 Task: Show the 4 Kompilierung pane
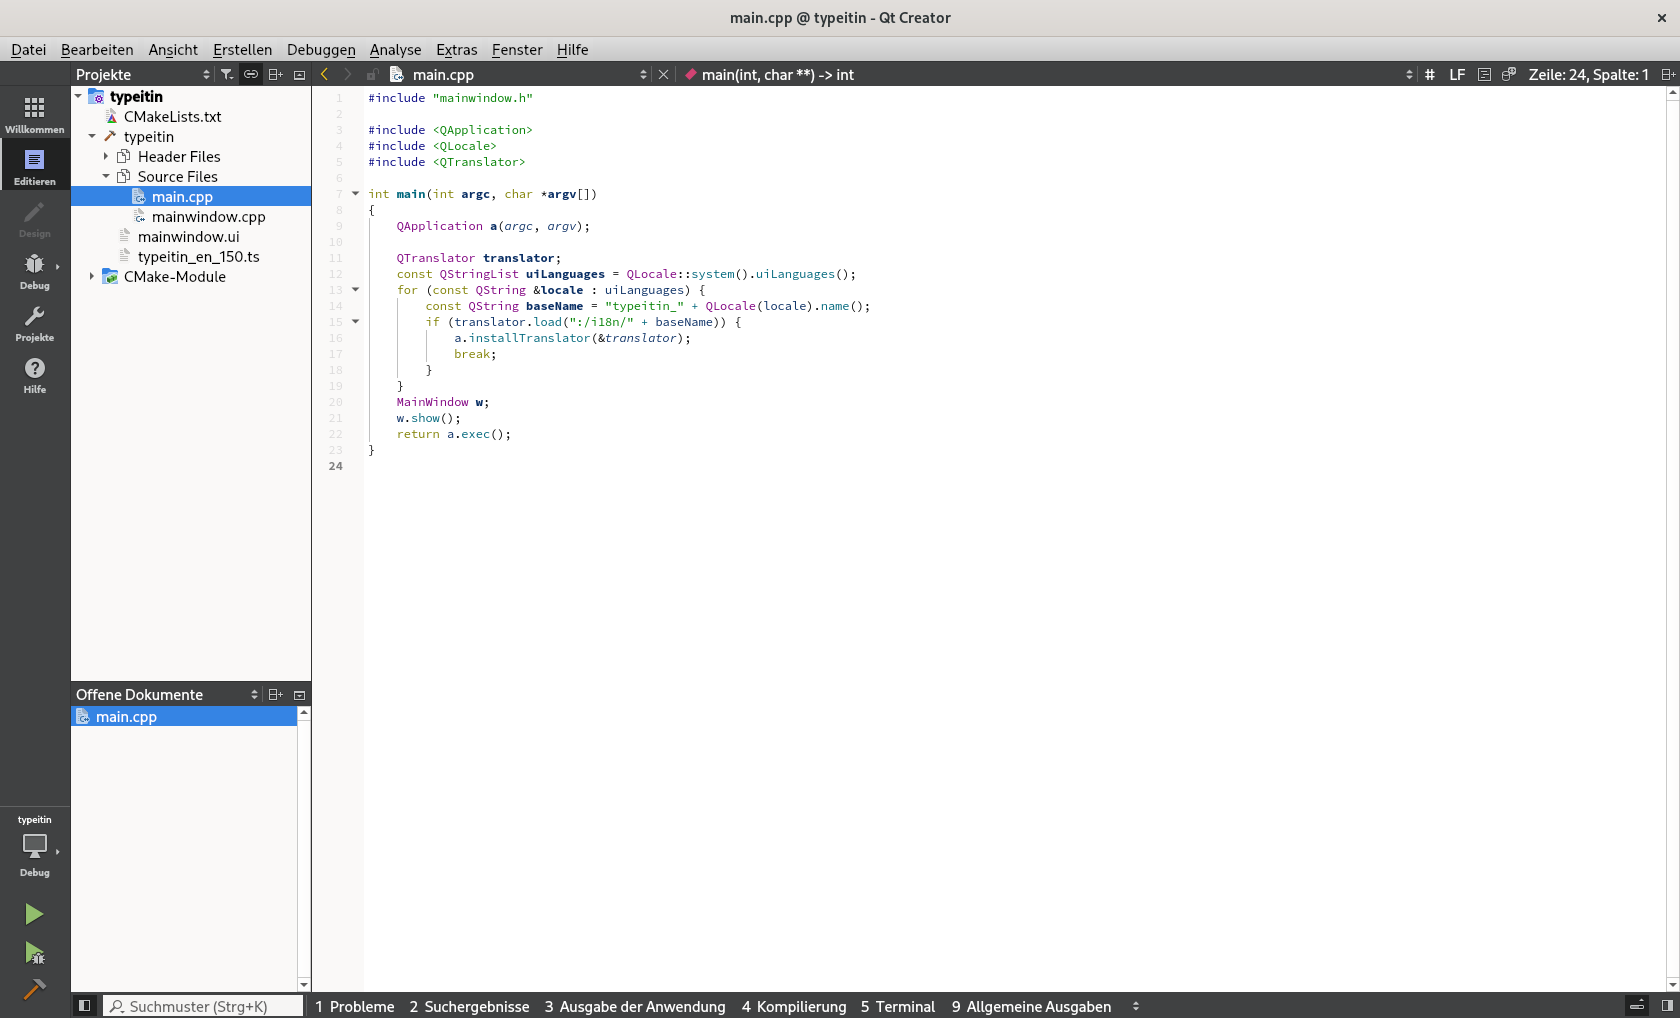click(794, 1006)
